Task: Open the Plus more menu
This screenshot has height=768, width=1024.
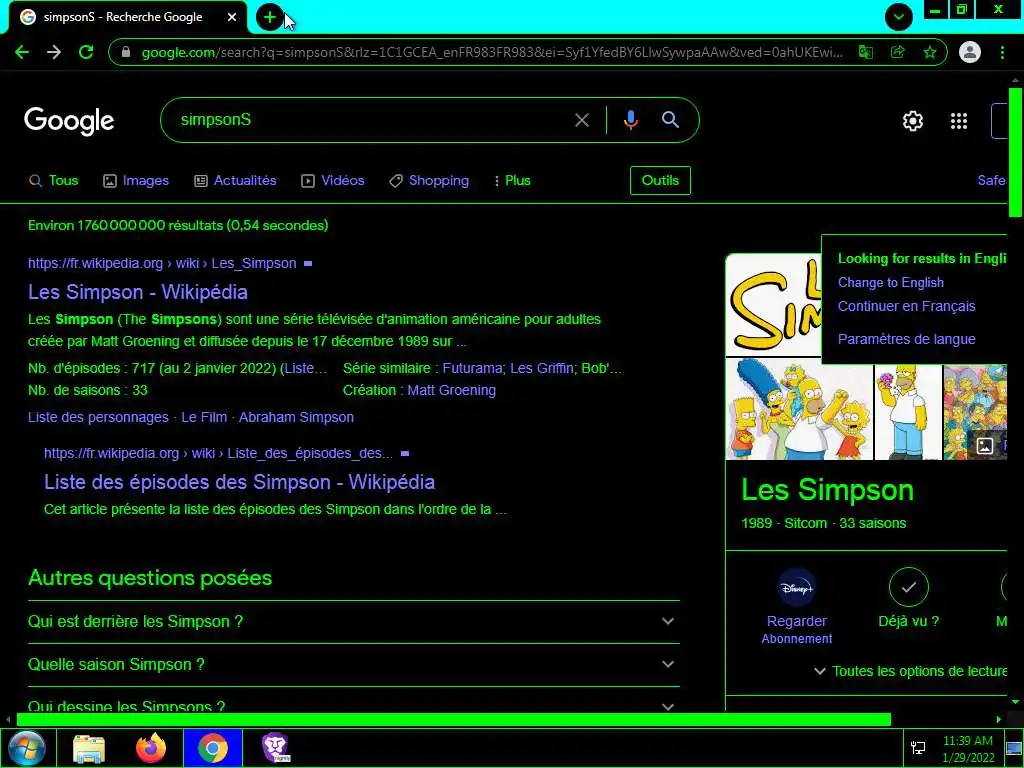Action: [x=513, y=181]
